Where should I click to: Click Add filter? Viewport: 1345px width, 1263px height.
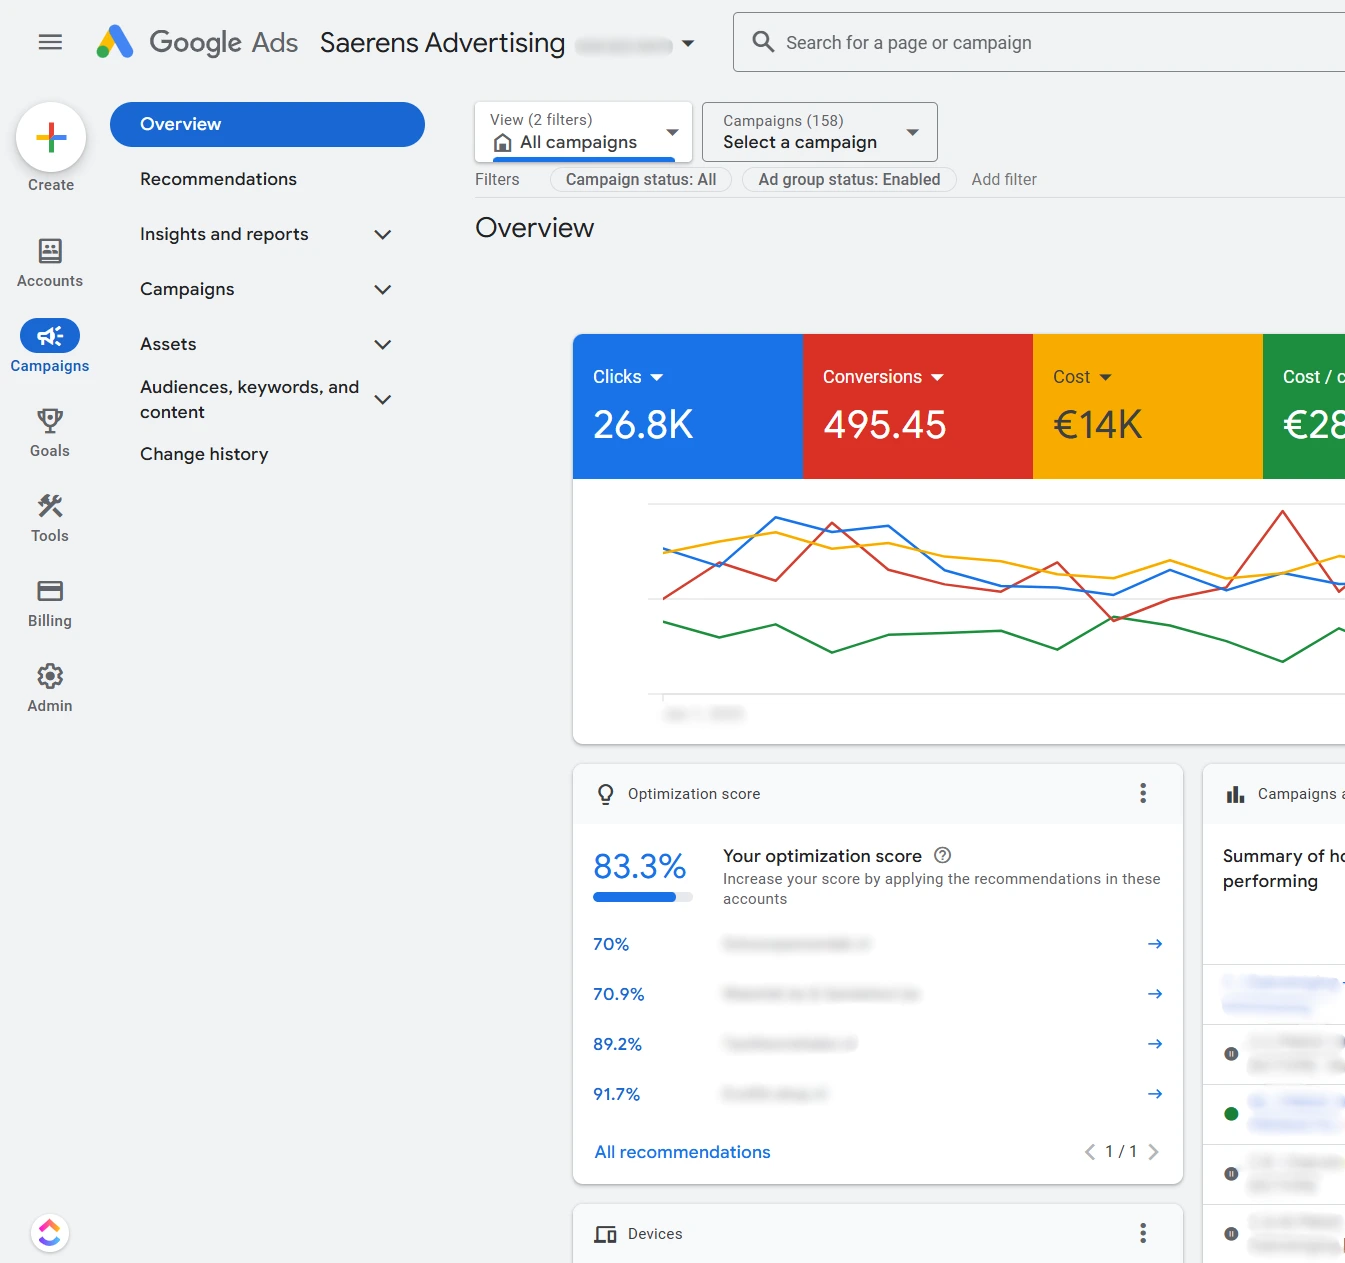(1004, 179)
